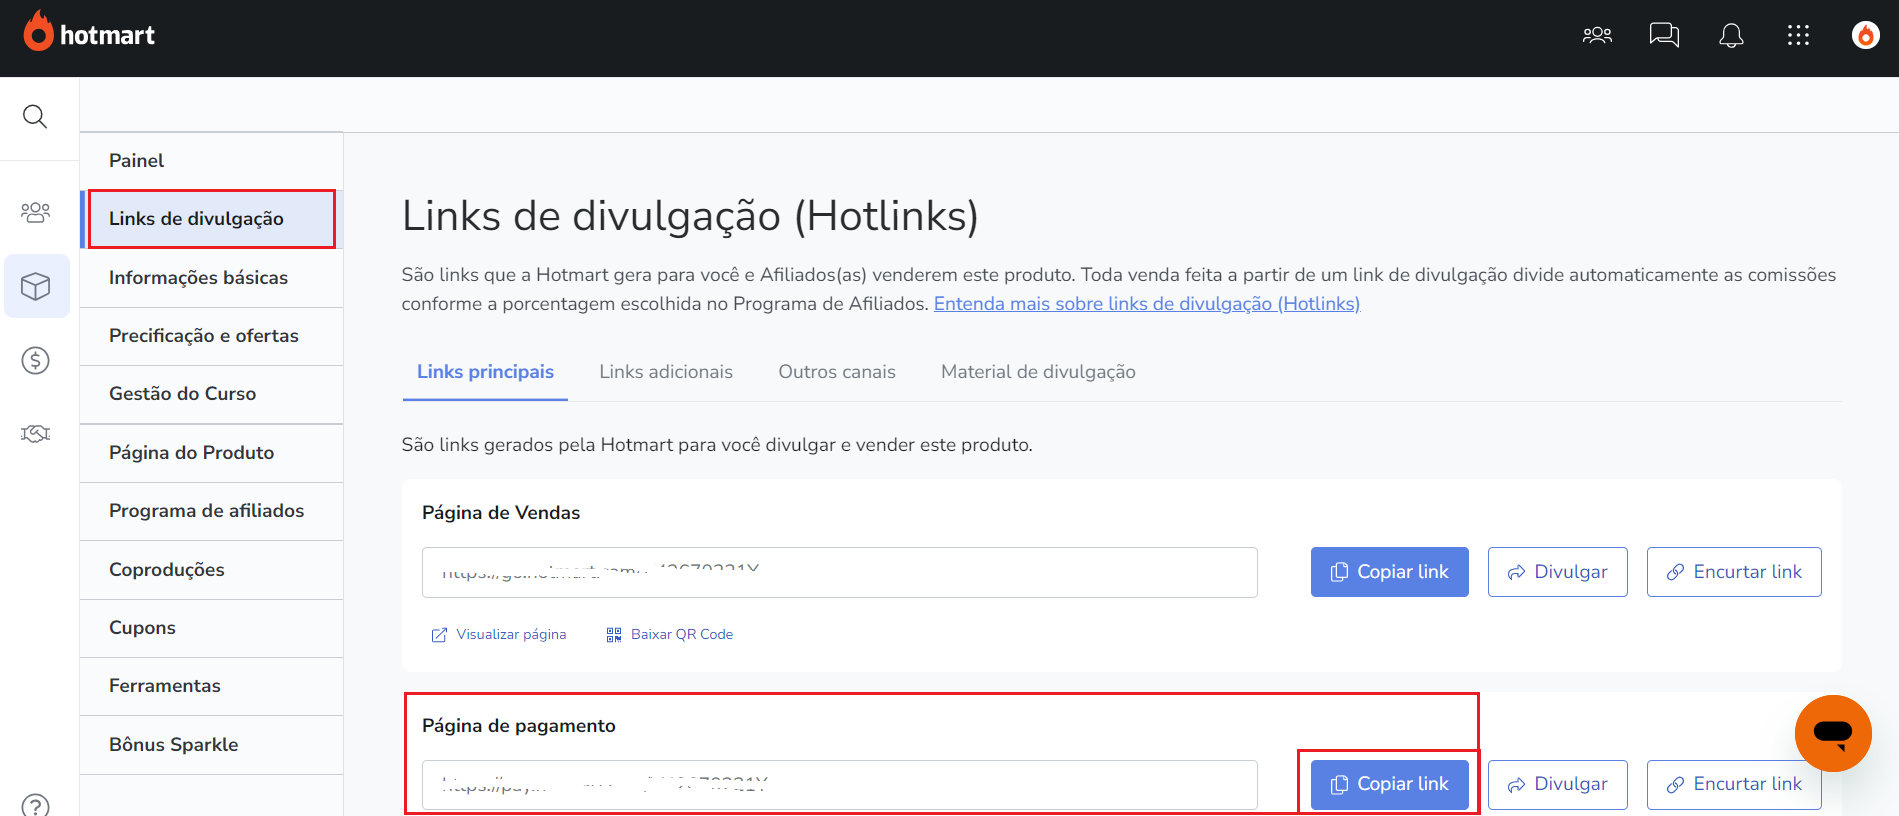Open the audience group icon in sidebar
Image resolution: width=1899 pixels, height=816 pixels.
[x=36, y=212]
